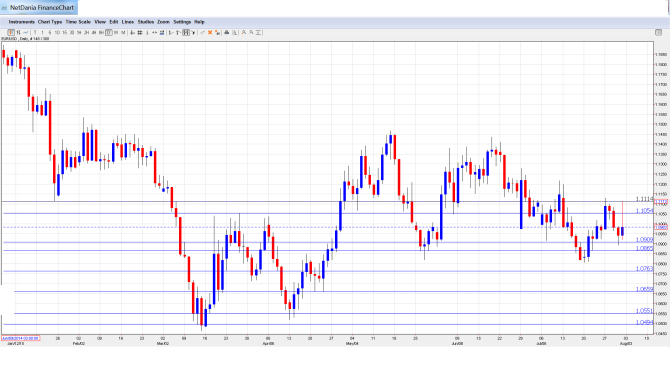
Task: Click the red current-price marker on price axis
Action: (661, 227)
